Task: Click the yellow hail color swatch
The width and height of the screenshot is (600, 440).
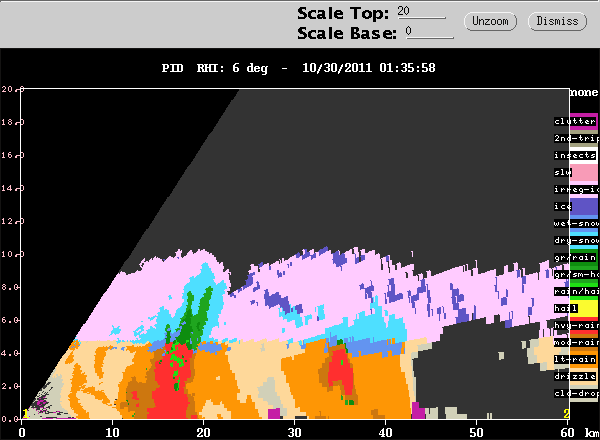Action: click(x=584, y=308)
